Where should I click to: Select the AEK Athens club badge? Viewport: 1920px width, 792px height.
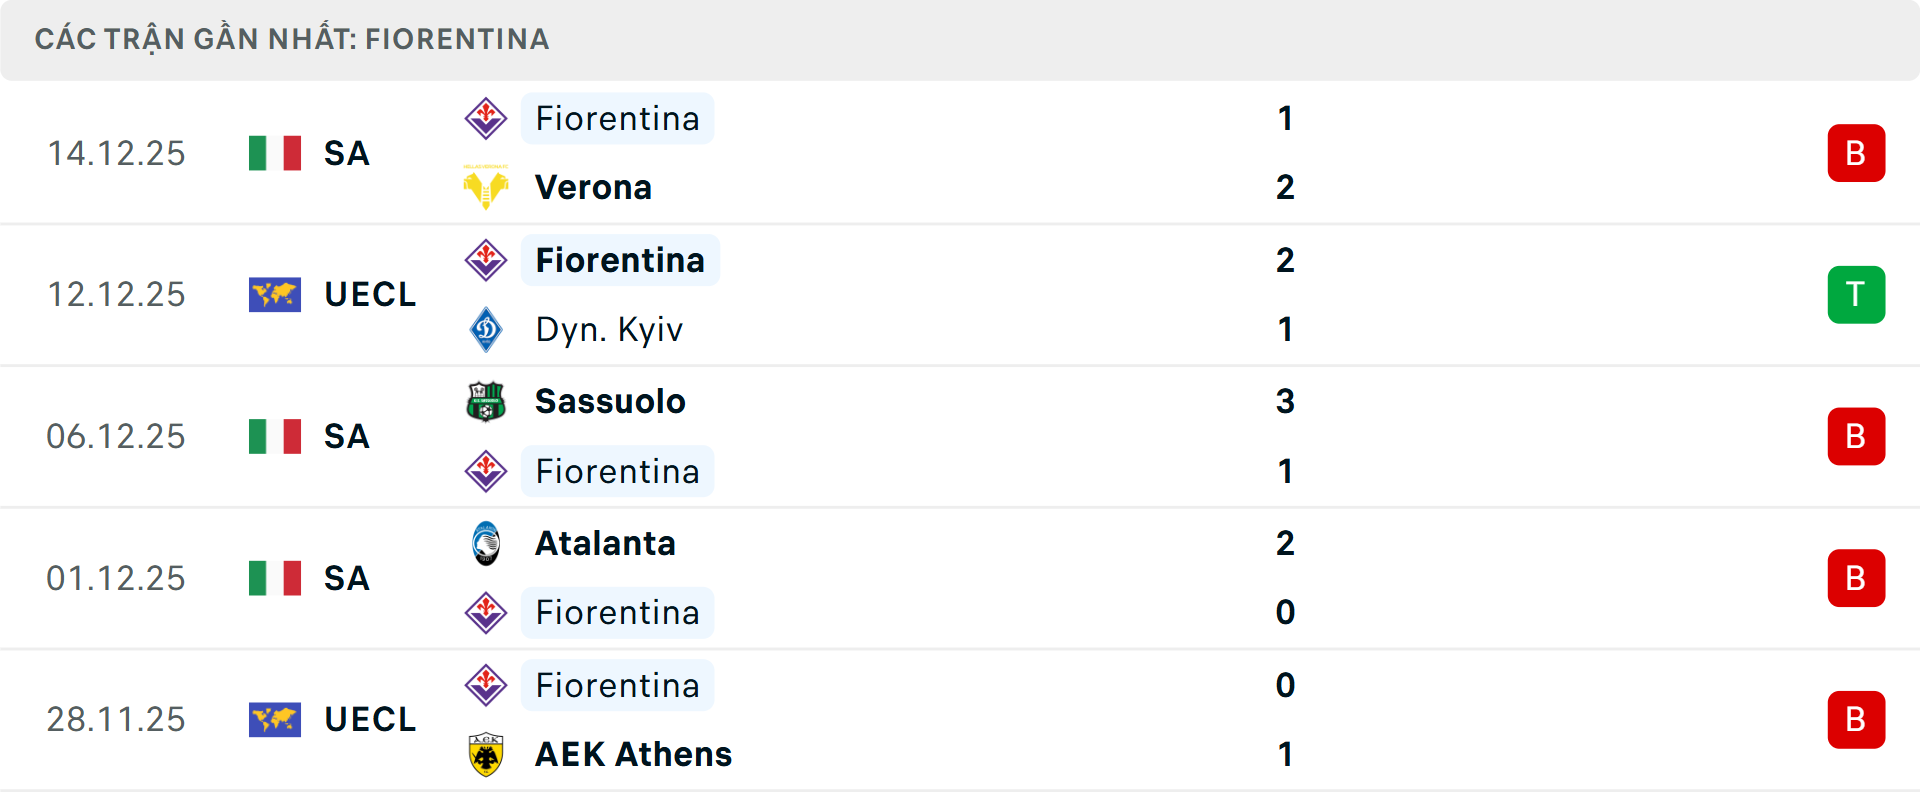(487, 754)
